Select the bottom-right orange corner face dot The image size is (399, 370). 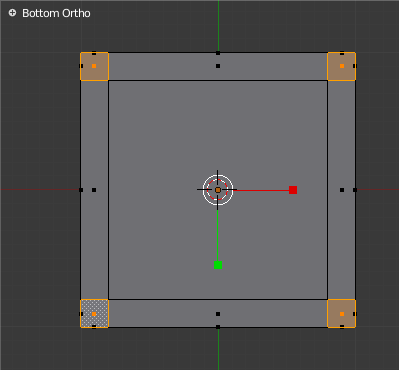point(342,314)
